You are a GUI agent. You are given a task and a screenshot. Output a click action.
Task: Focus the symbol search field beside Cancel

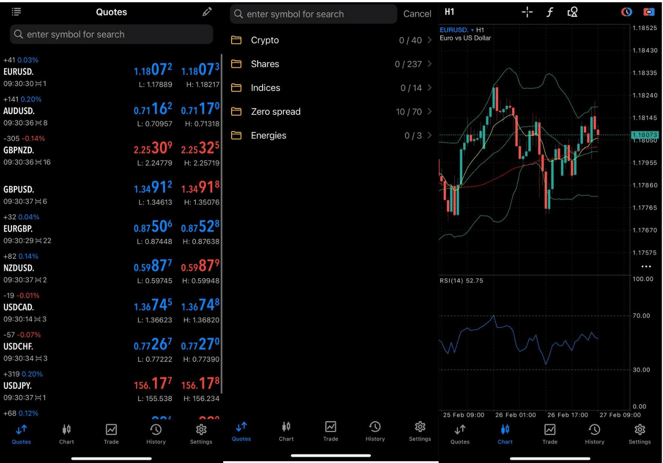click(313, 14)
